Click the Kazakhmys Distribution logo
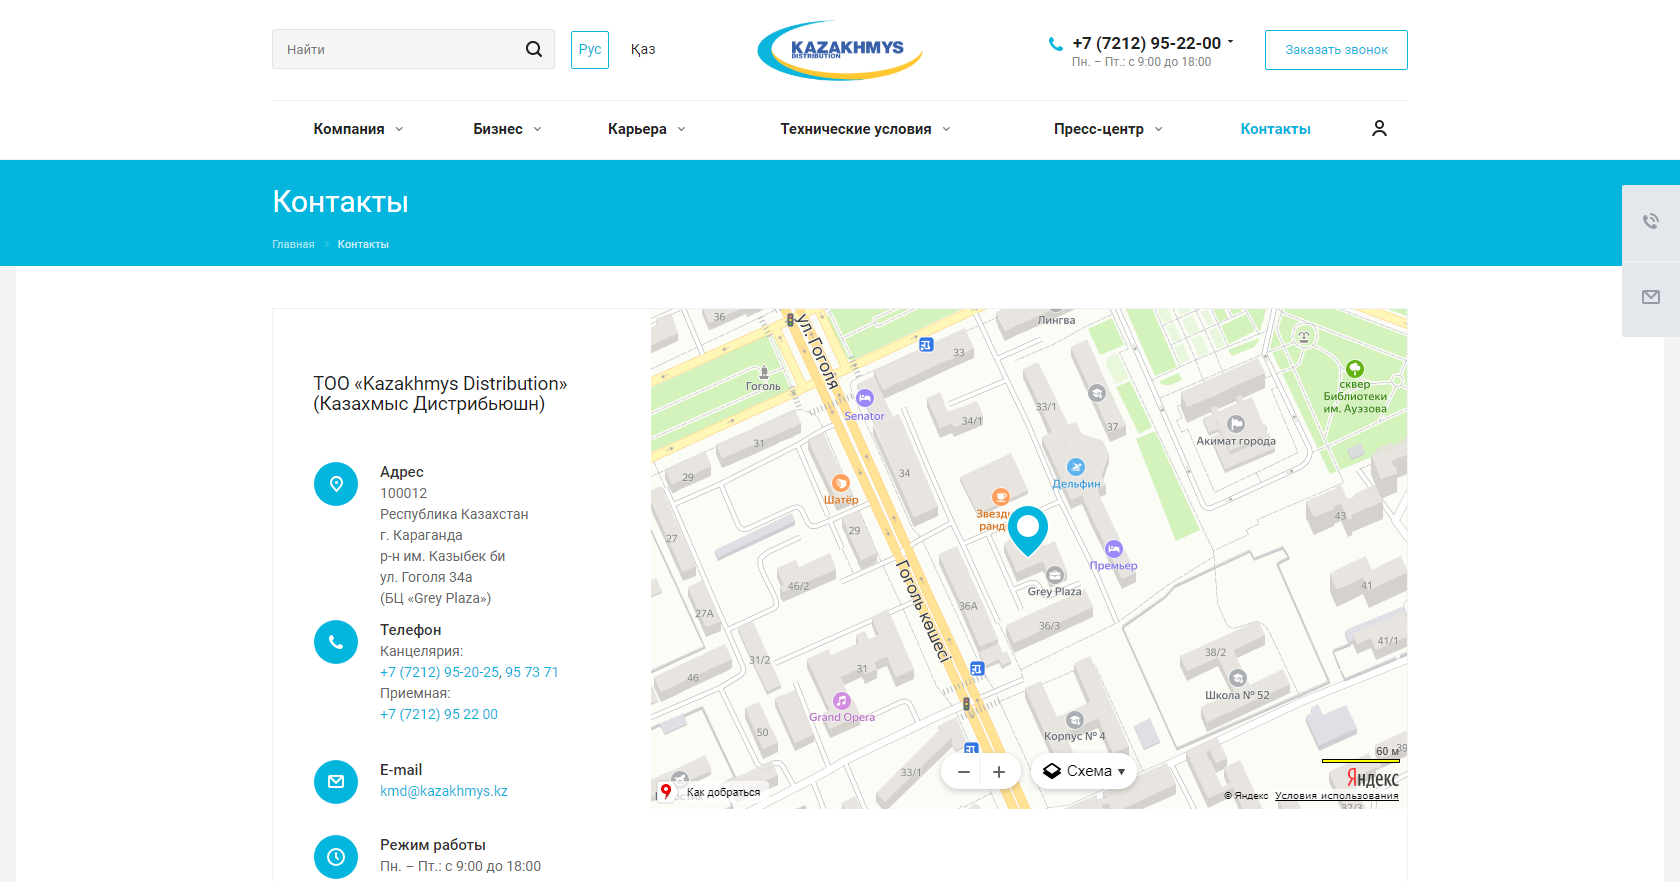 click(x=840, y=50)
